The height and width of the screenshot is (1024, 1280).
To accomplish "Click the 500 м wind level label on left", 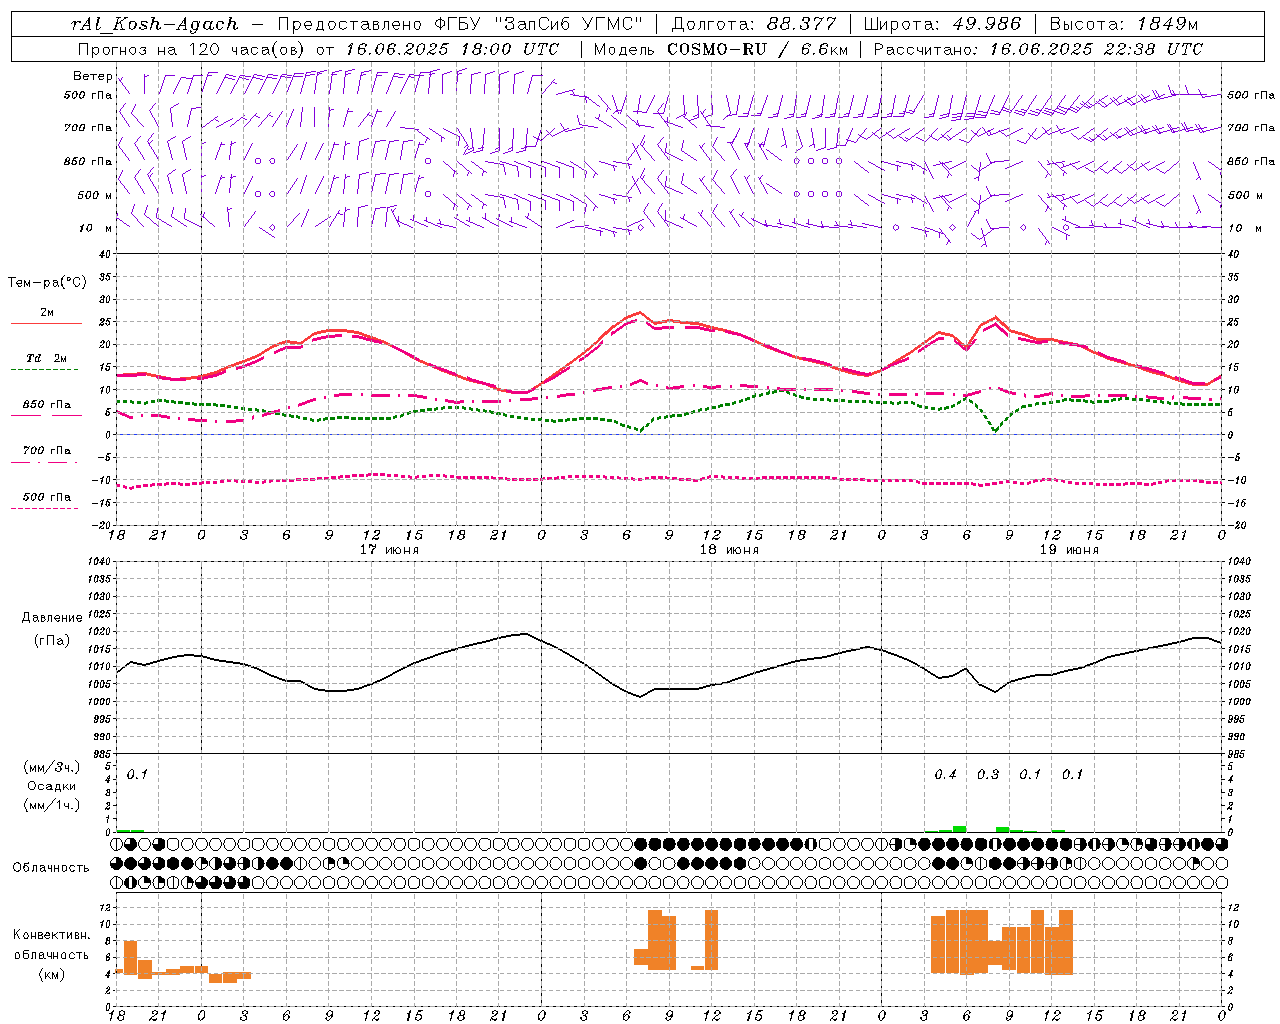I will point(95,195).
